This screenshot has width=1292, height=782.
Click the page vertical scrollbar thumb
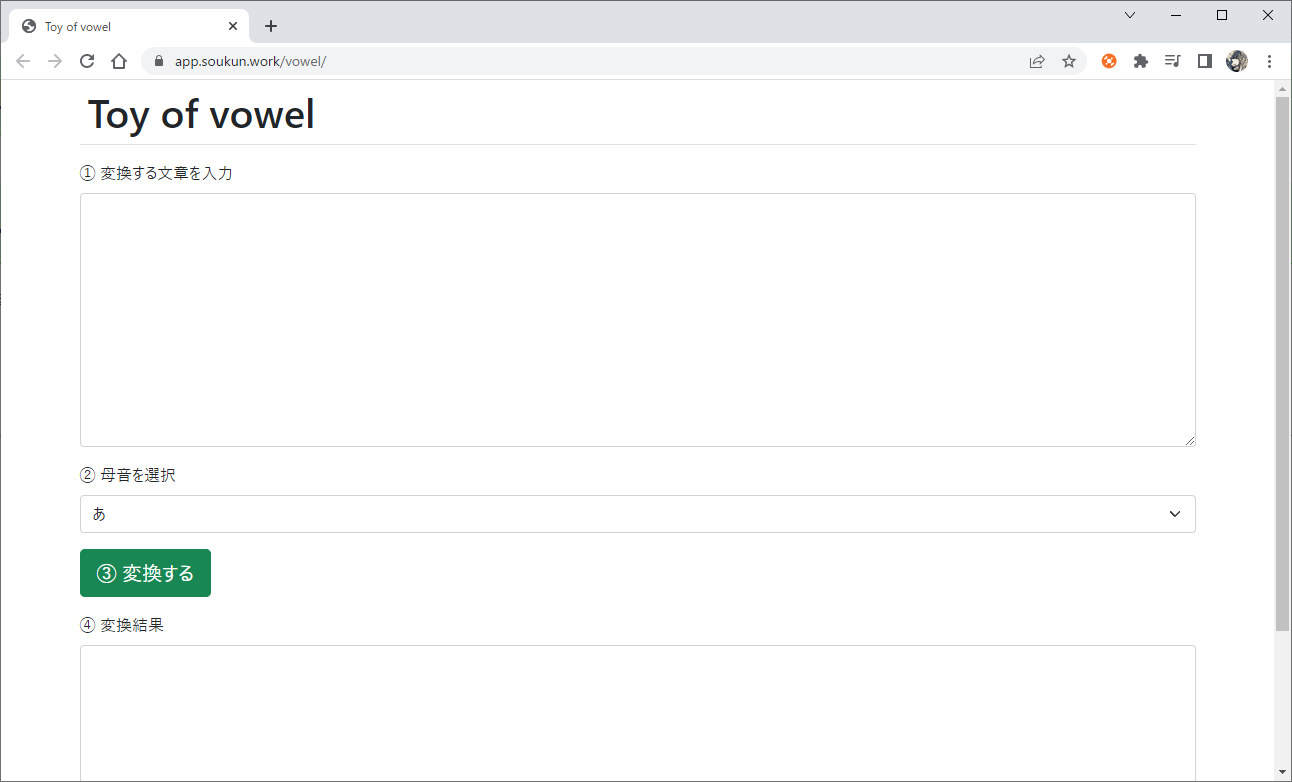click(x=1282, y=360)
